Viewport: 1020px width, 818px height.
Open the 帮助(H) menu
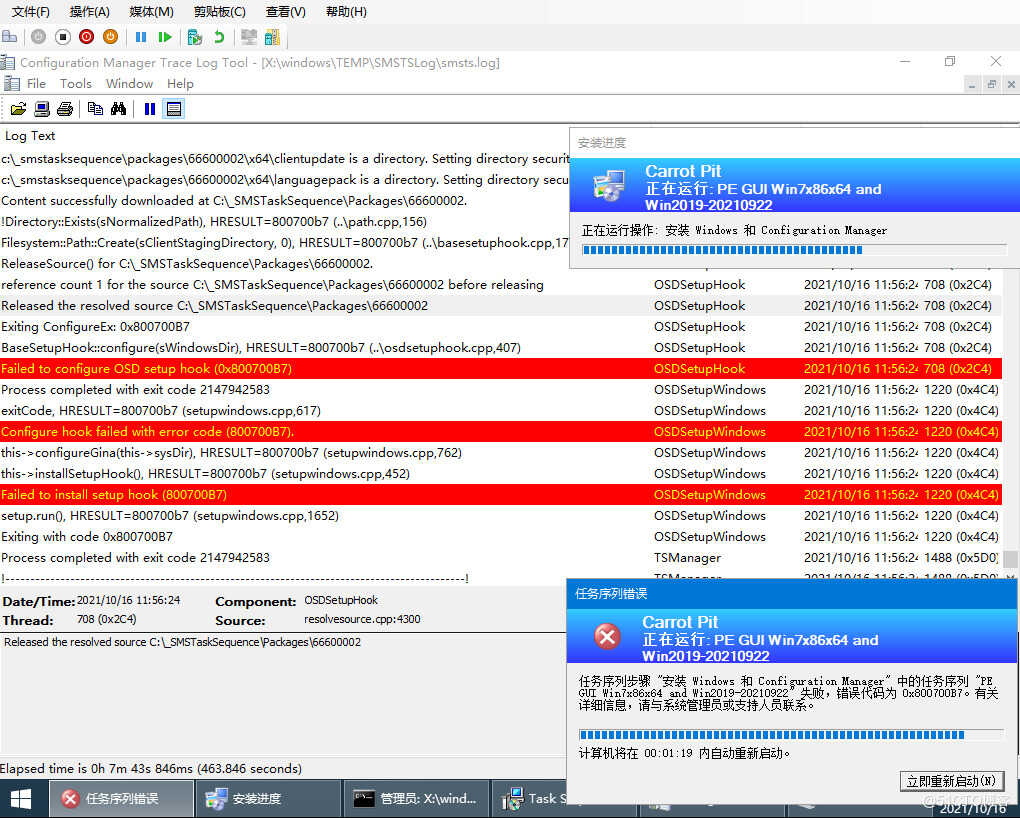(x=346, y=12)
